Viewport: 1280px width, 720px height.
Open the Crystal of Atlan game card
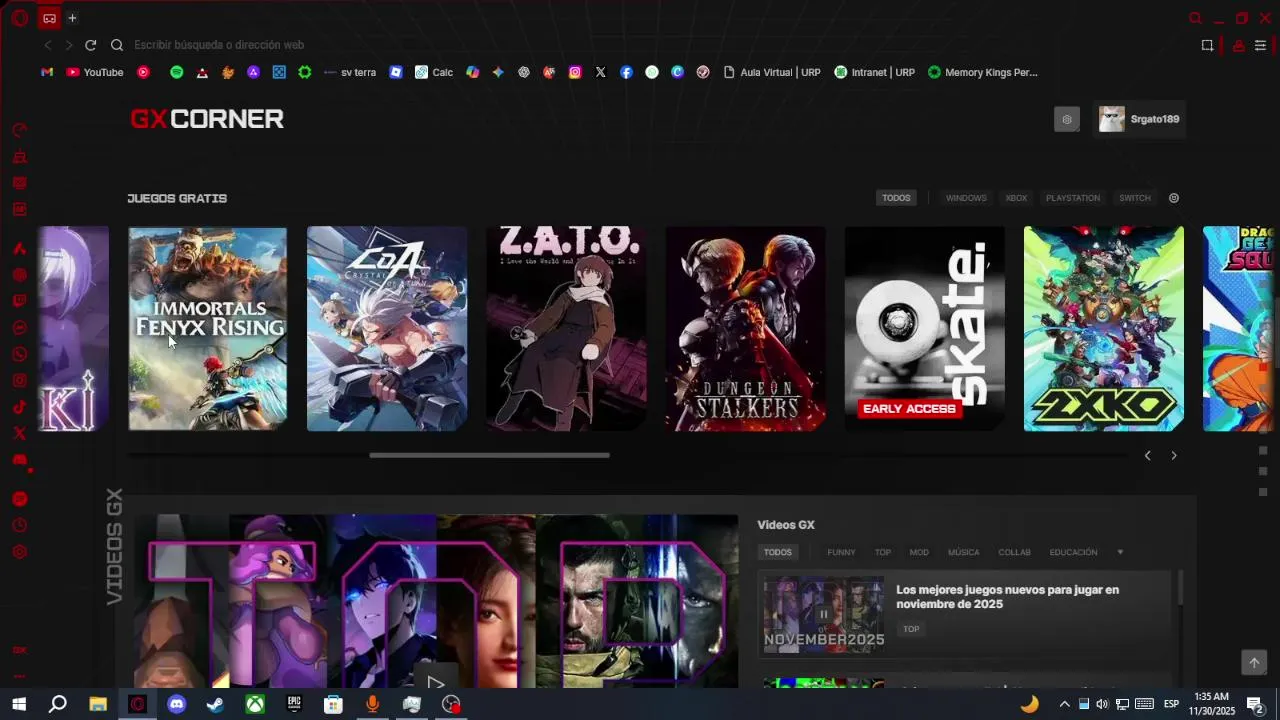(387, 329)
